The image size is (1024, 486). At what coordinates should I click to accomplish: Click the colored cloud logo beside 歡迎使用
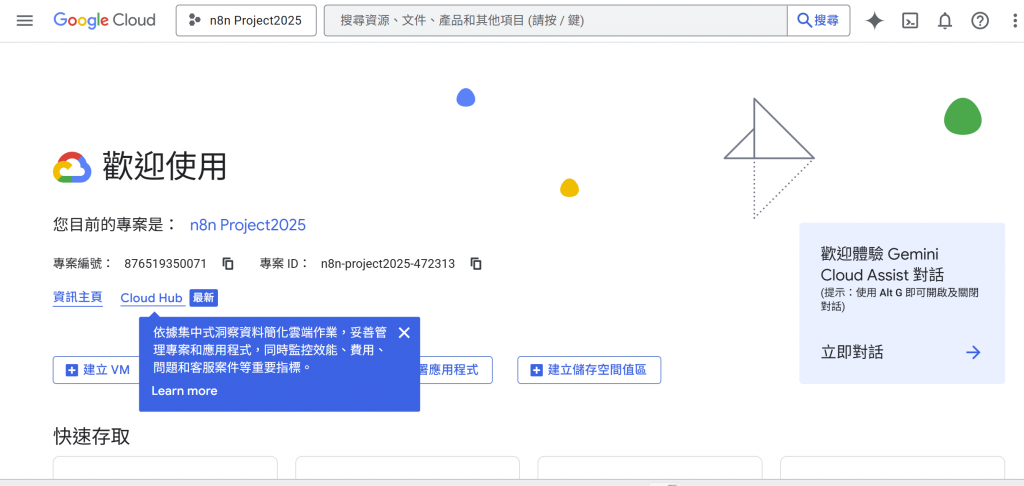pyautogui.click(x=71, y=168)
